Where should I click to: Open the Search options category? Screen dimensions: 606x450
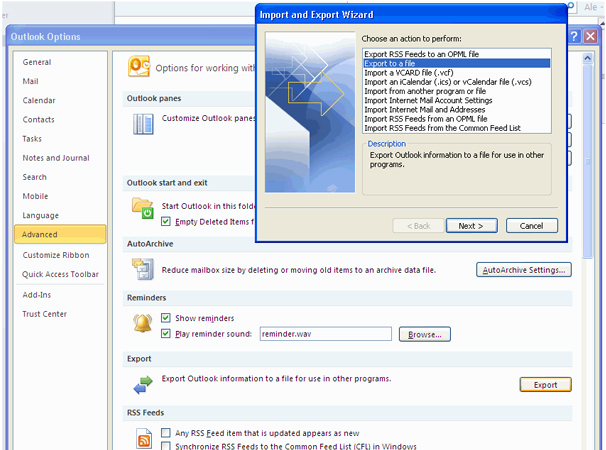coord(34,177)
